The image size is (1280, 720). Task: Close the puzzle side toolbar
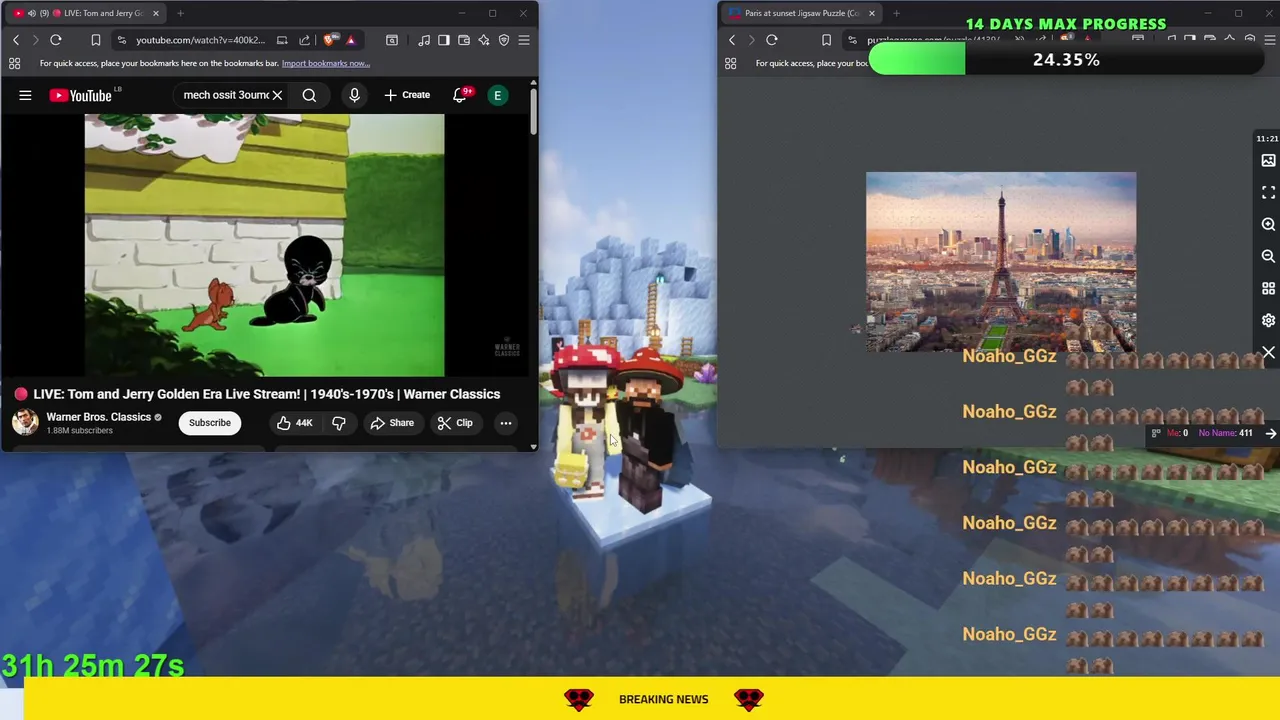1268,353
